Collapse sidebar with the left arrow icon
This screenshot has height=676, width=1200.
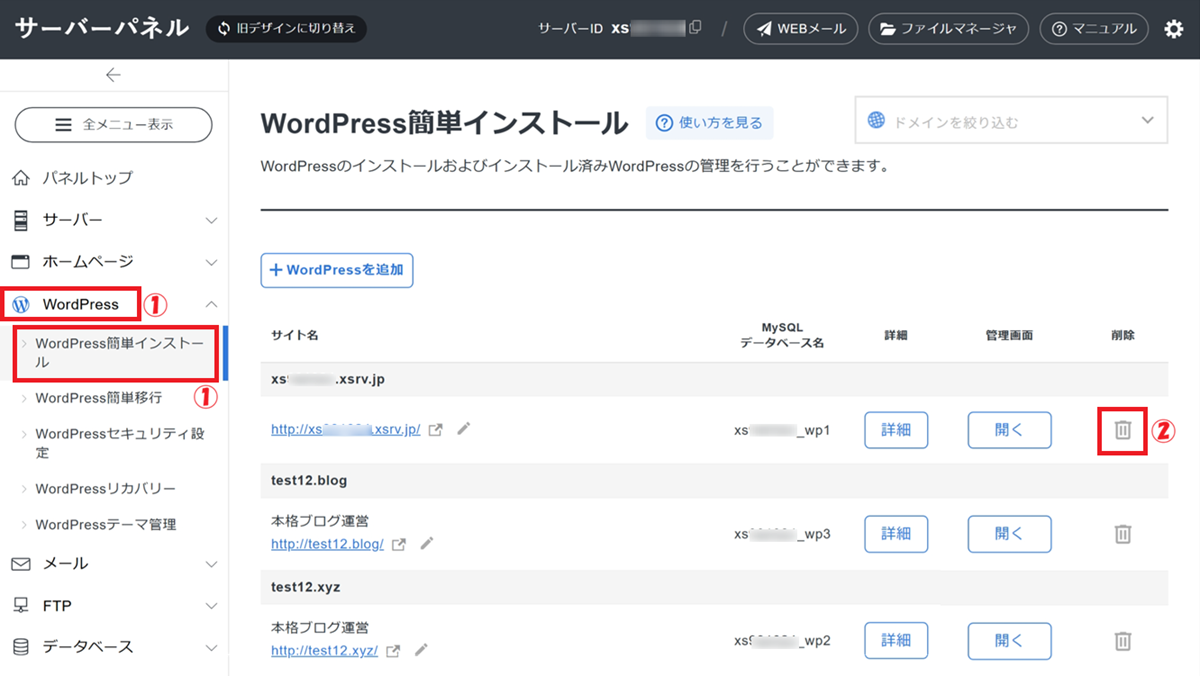click(x=113, y=75)
